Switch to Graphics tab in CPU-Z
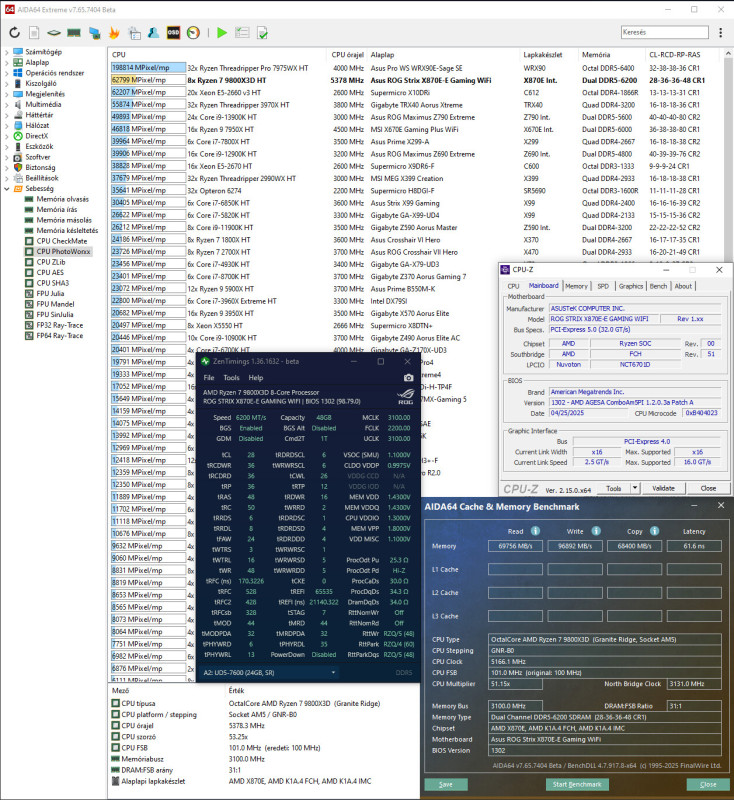 pyautogui.click(x=631, y=286)
